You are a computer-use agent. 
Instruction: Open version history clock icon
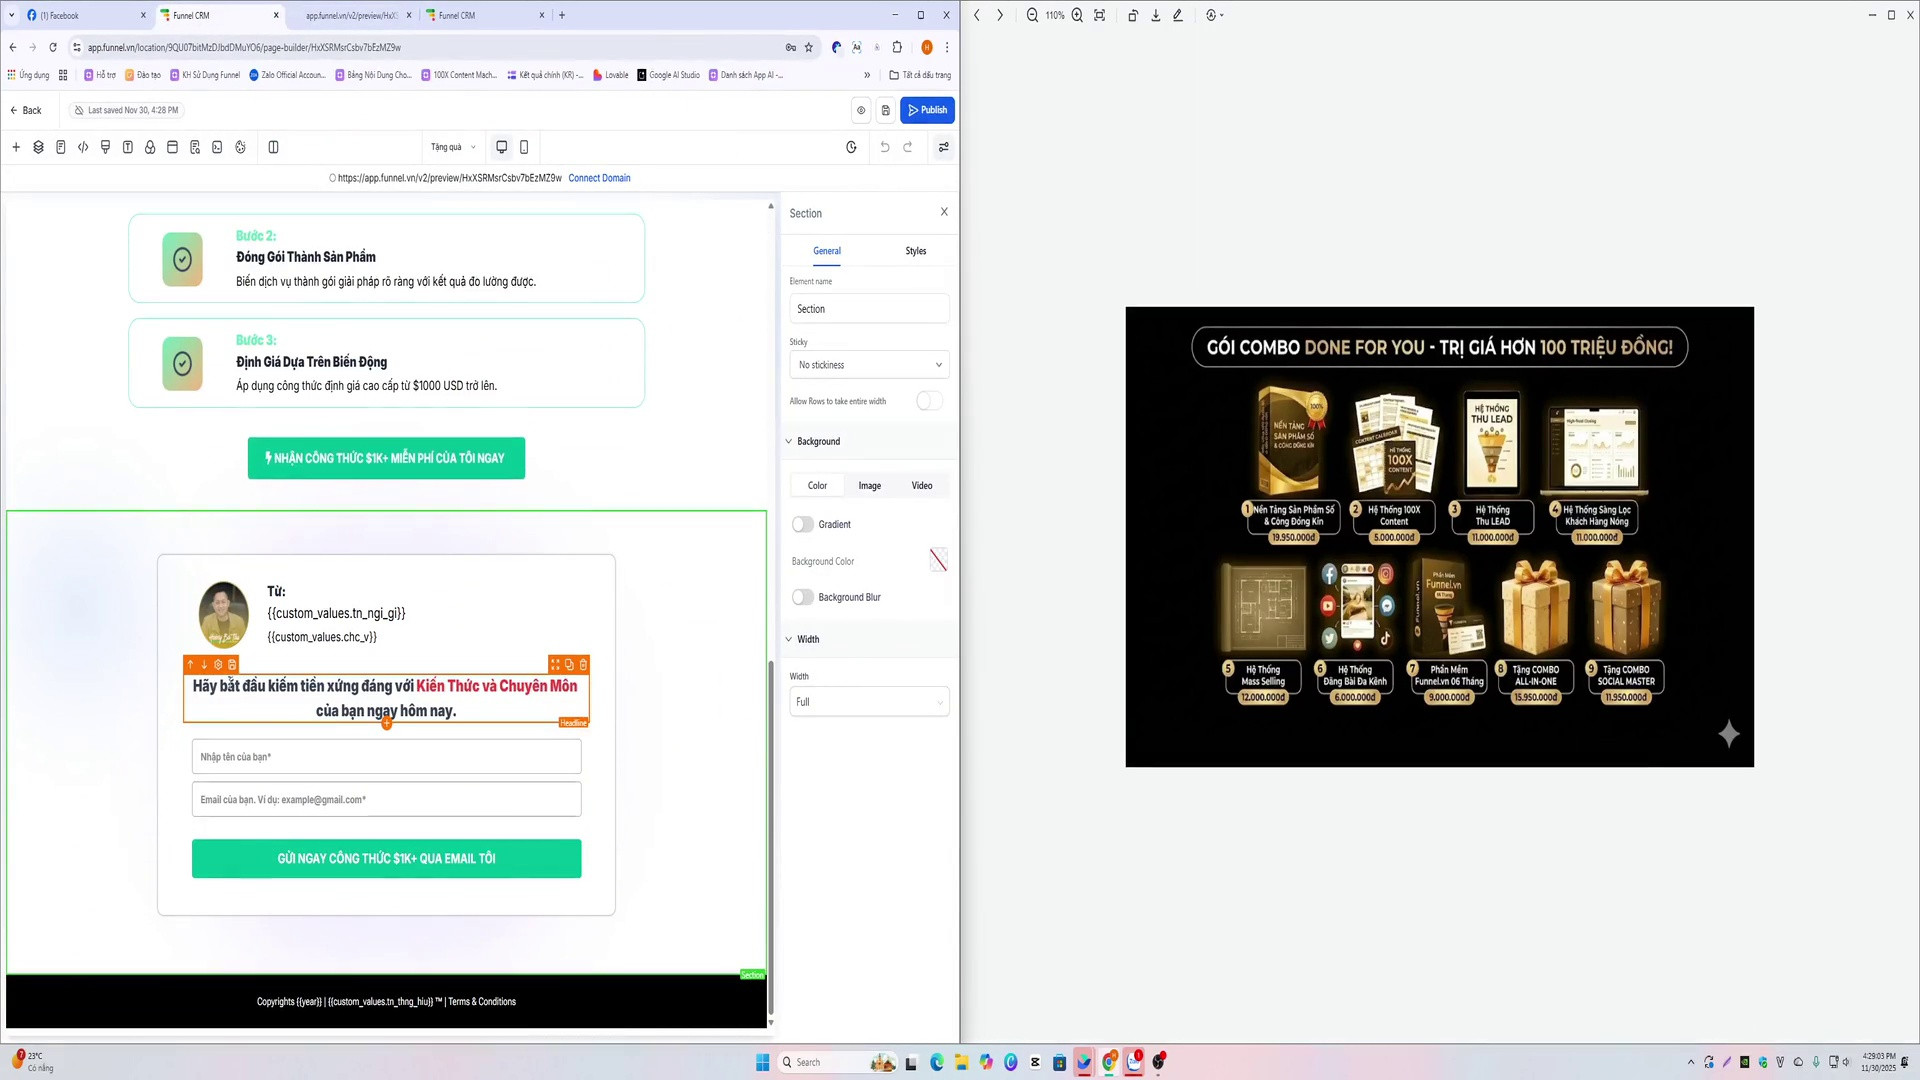click(851, 147)
